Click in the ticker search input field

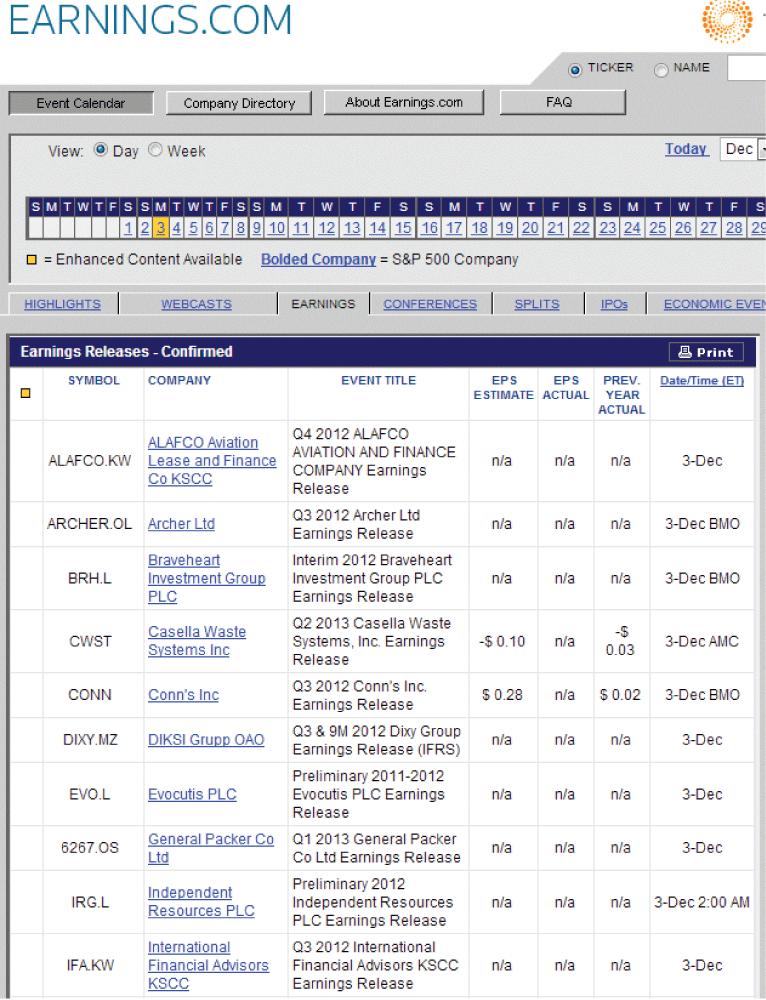pos(746,68)
